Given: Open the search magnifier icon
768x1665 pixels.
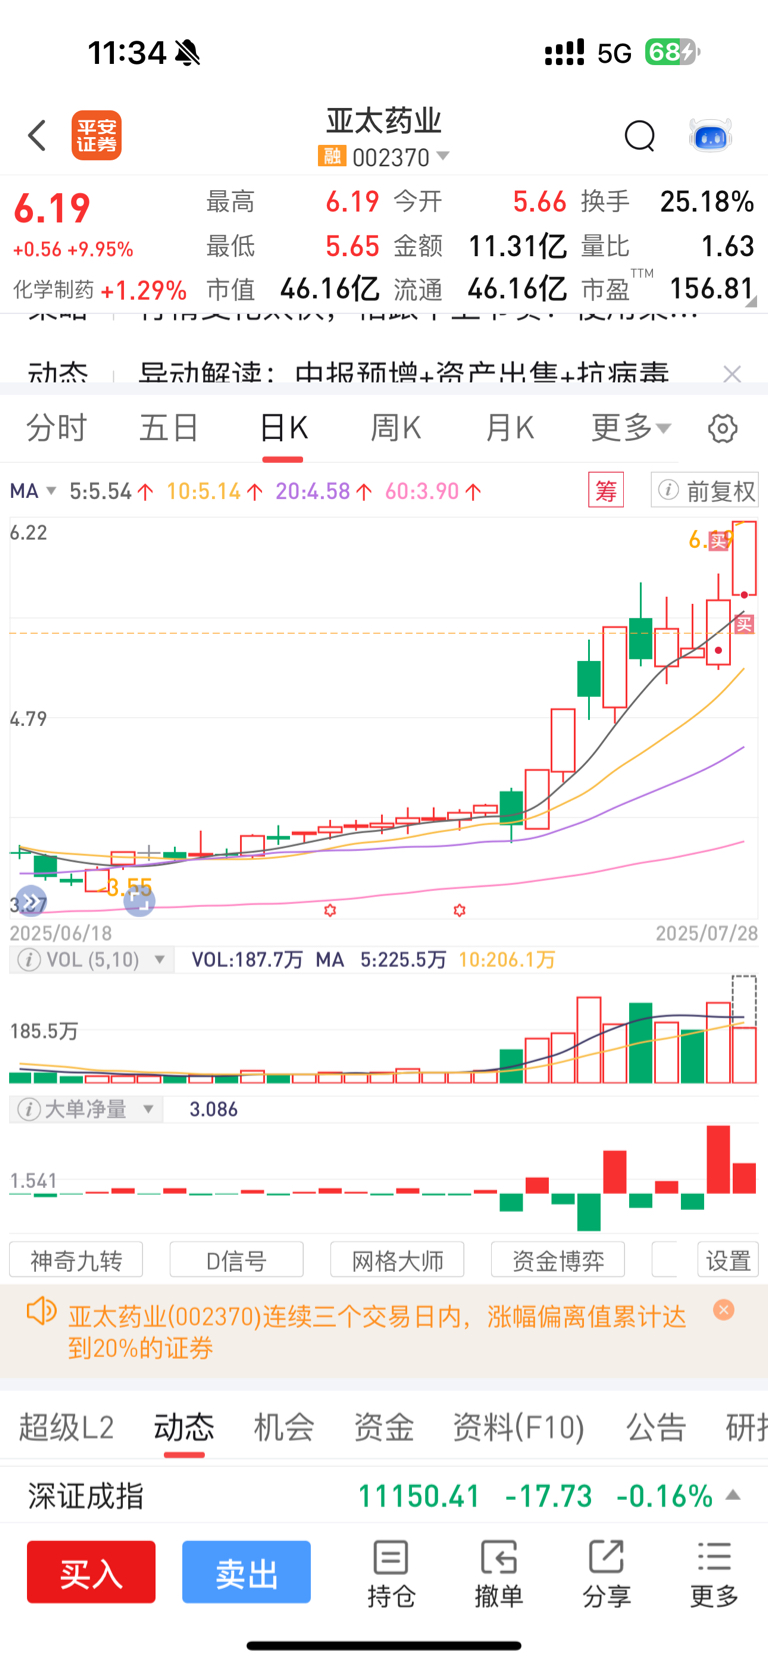Looking at the screenshot, I should point(639,135).
